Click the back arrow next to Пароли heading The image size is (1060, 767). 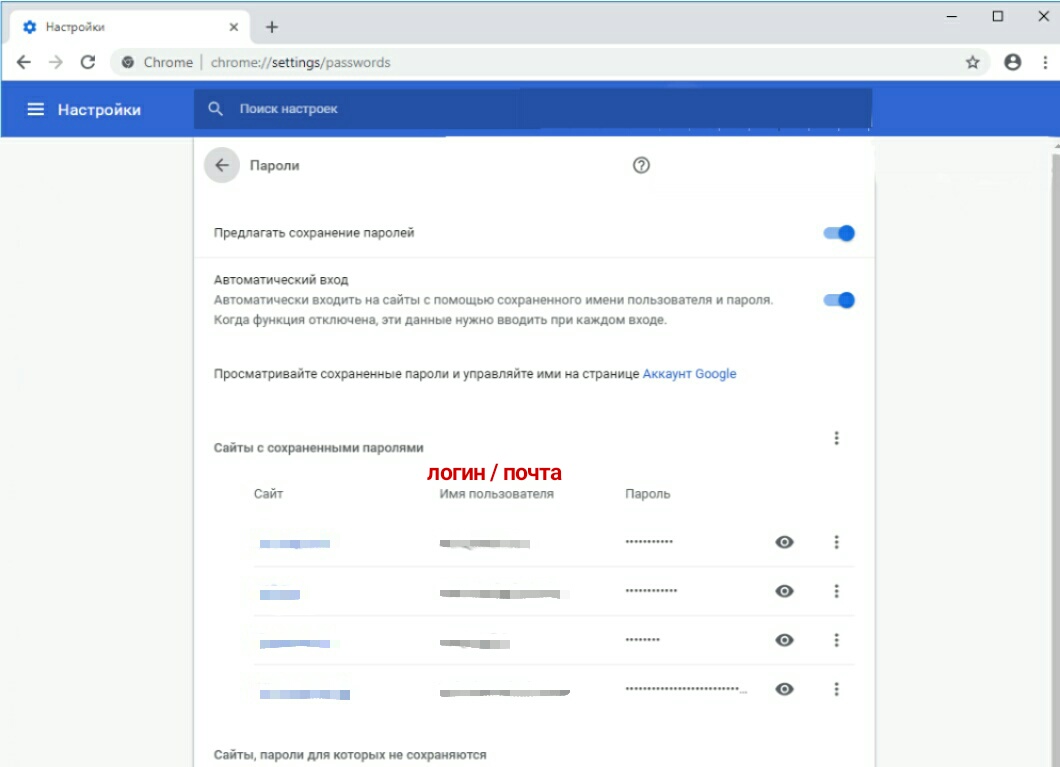221,165
